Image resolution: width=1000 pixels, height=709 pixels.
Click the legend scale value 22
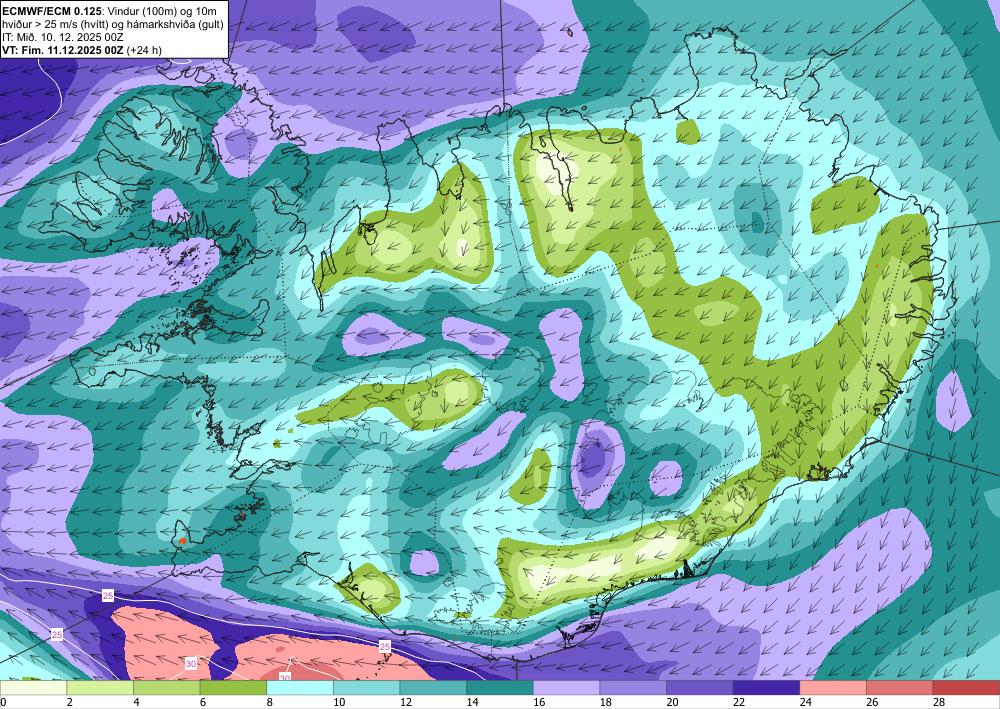[739, 702]
